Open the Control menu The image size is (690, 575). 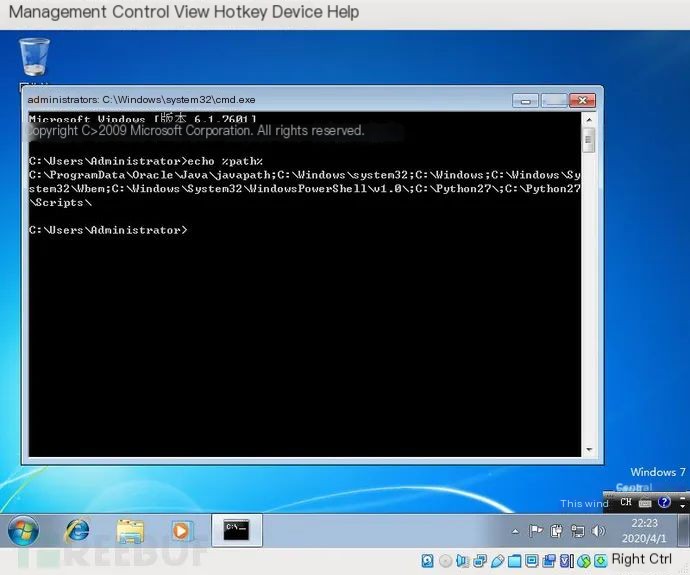coord(141,12)
